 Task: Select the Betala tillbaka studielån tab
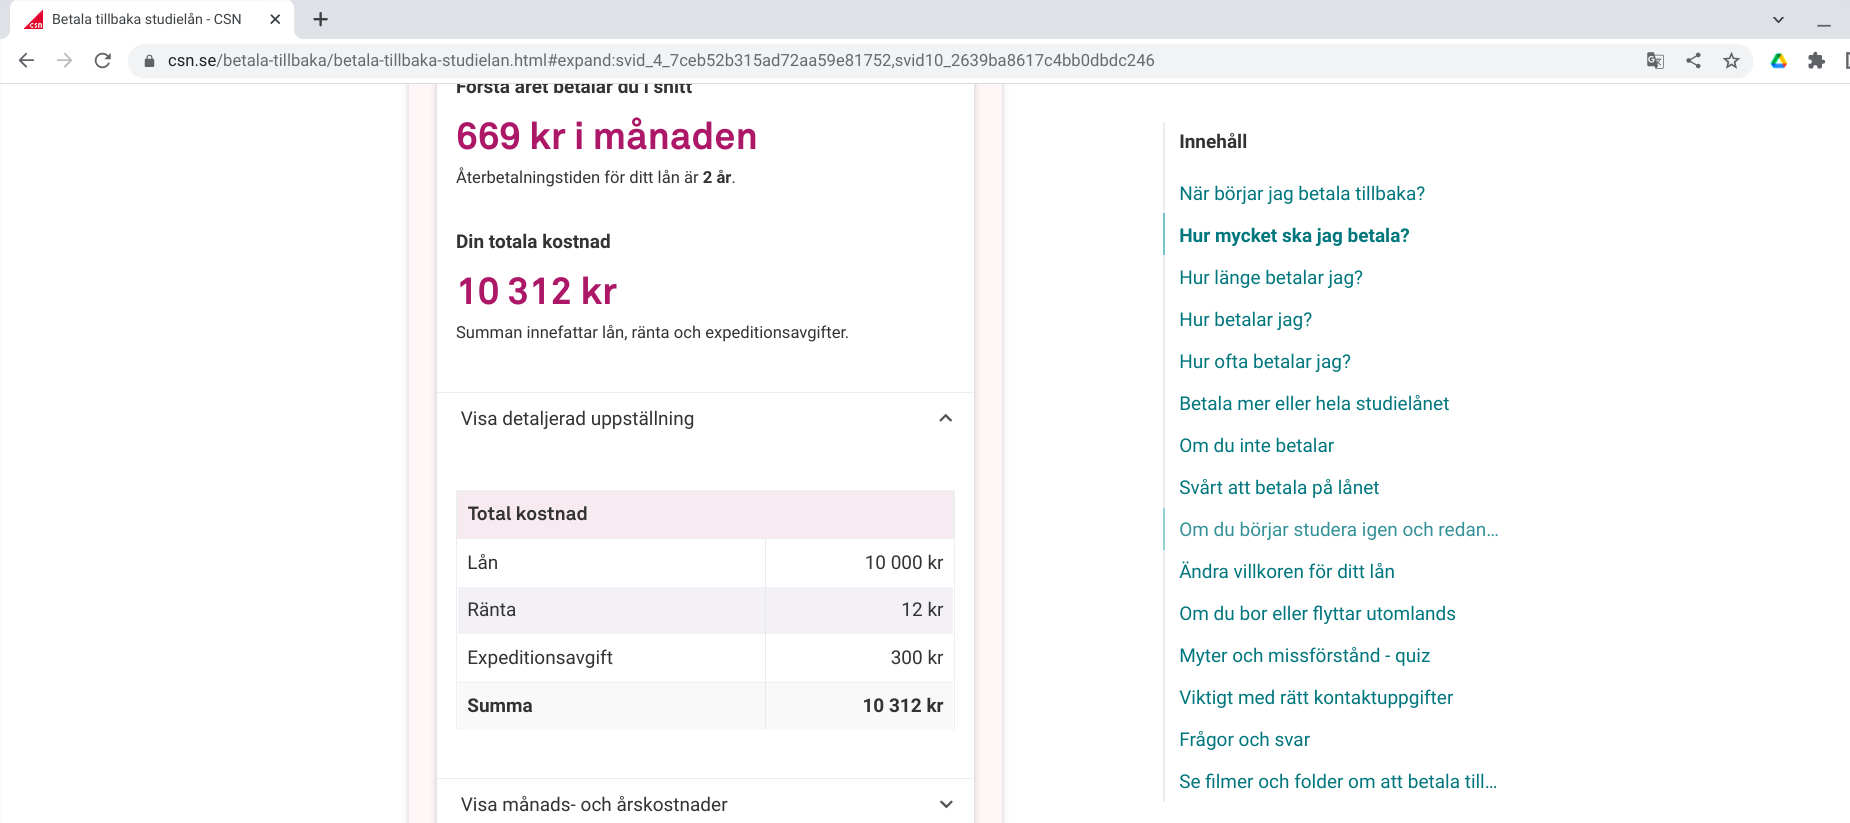146,19
